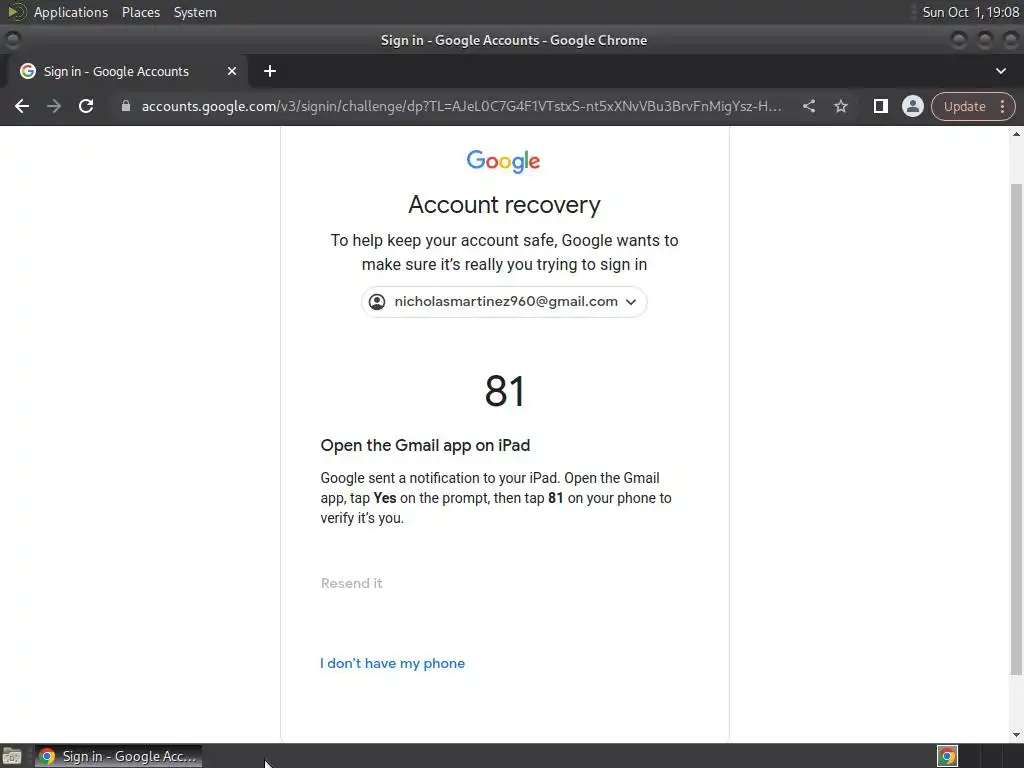1024x768 pixels.
Task: Open a new tab with plus button
Action: click(x=270, y=71)
